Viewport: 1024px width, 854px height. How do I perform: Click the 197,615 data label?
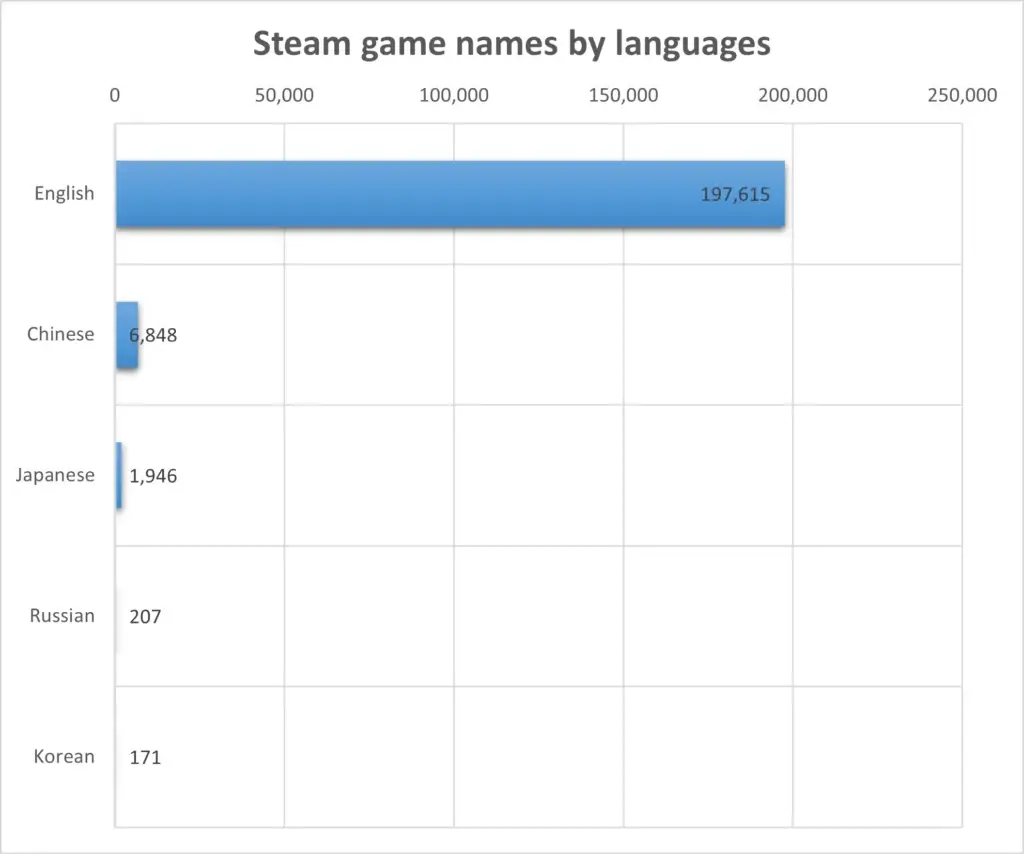coord(735,195)
